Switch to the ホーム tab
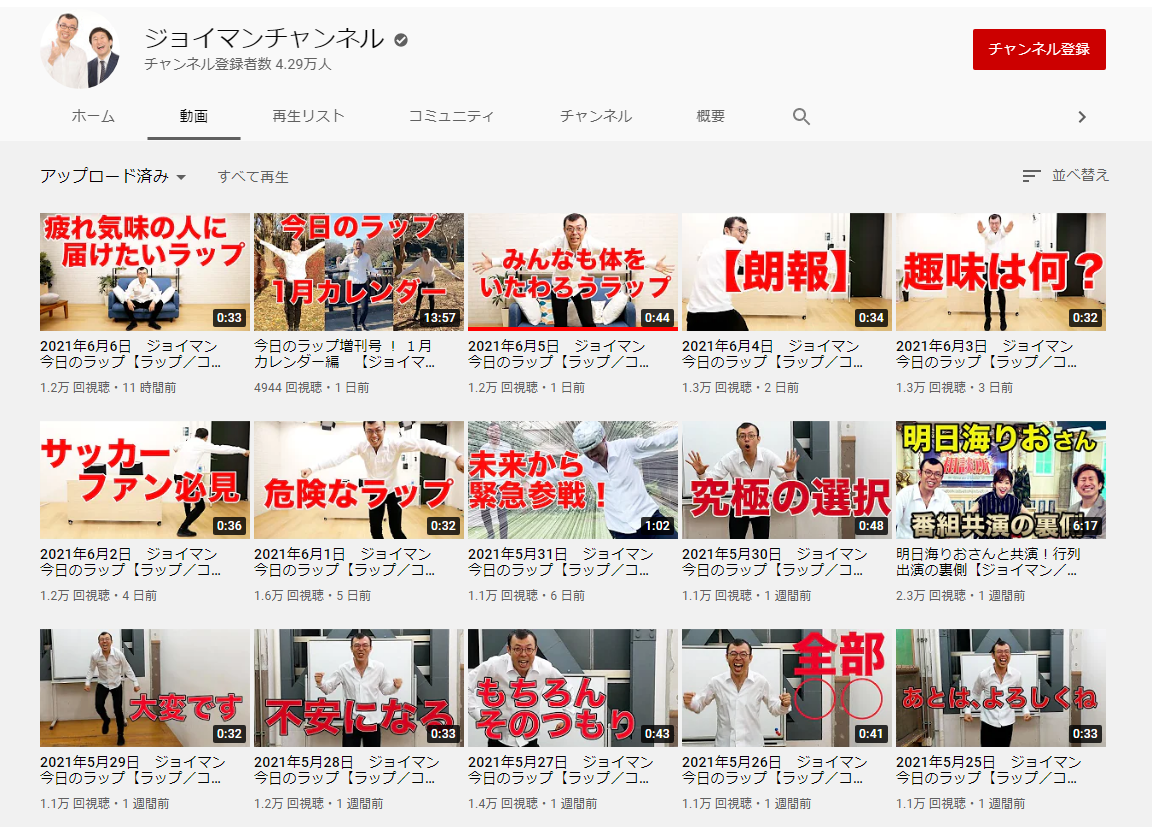The width and height of the screenshot is (1152, 827). pyautogui.click(x=93, y=116)
